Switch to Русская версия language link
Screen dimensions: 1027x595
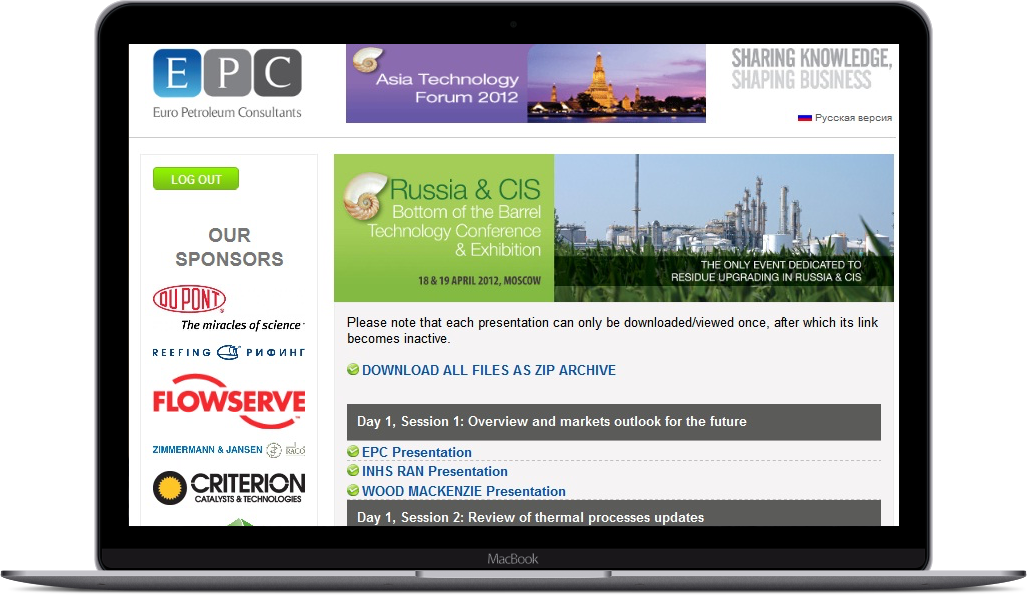click(x=853, y=118)
